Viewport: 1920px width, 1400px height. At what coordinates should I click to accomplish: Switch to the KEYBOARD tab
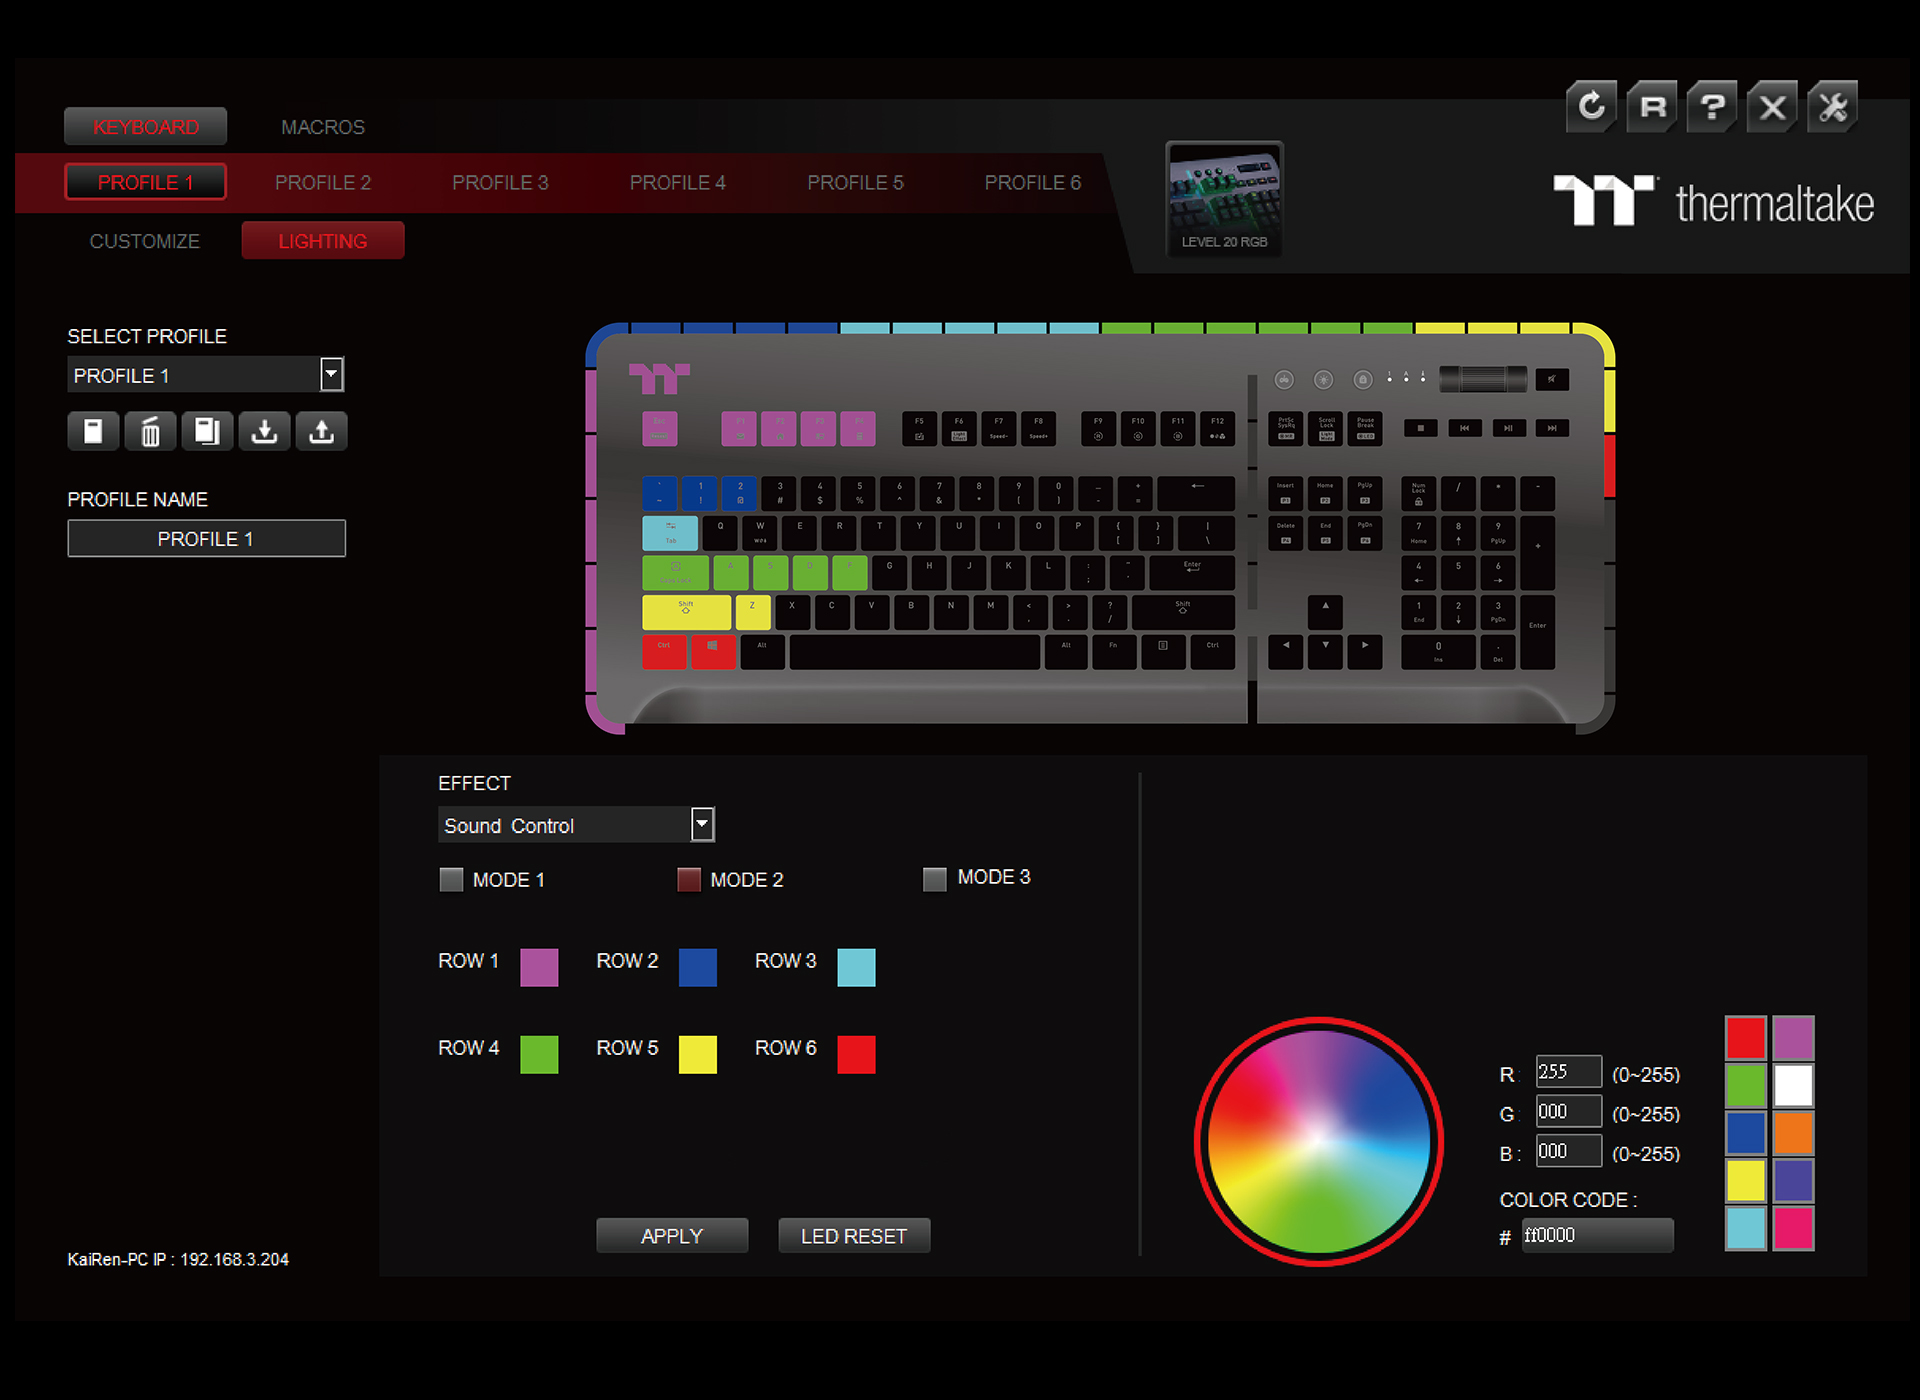pyautogui.click(x=146, y=127)
